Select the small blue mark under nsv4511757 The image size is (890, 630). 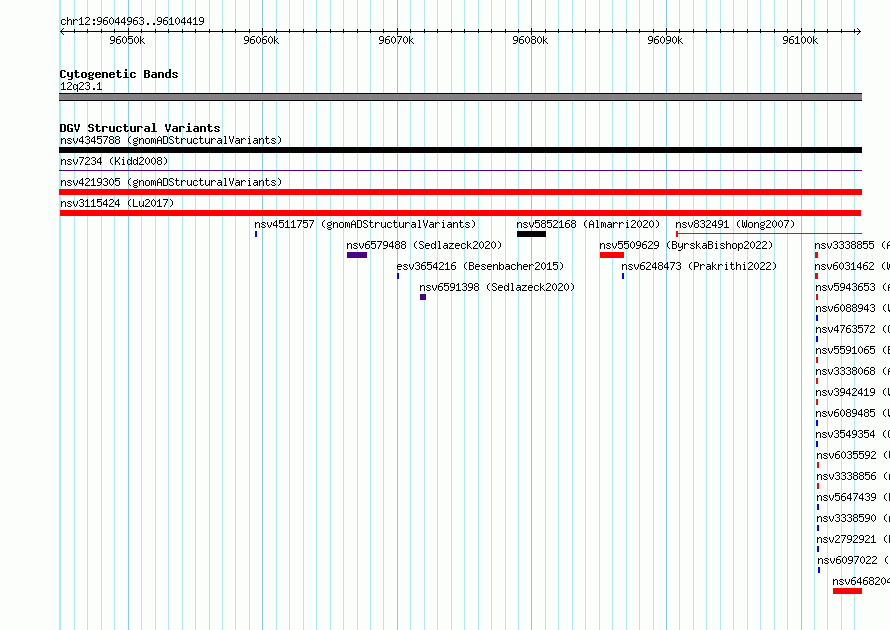256,234
